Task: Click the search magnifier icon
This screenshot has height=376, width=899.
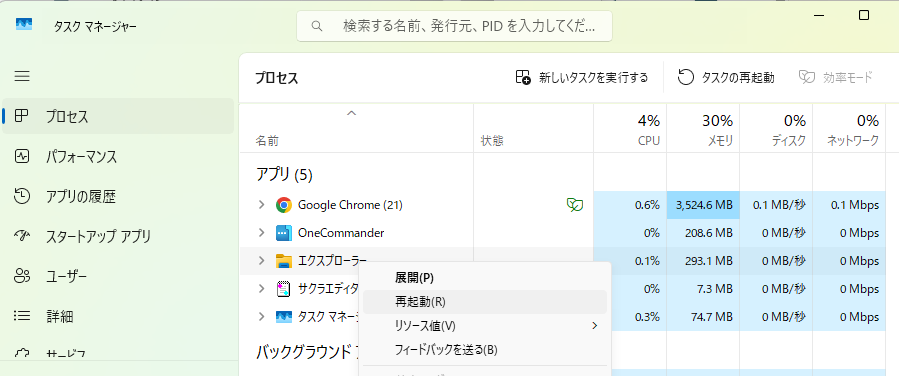Action: (315, 26)
